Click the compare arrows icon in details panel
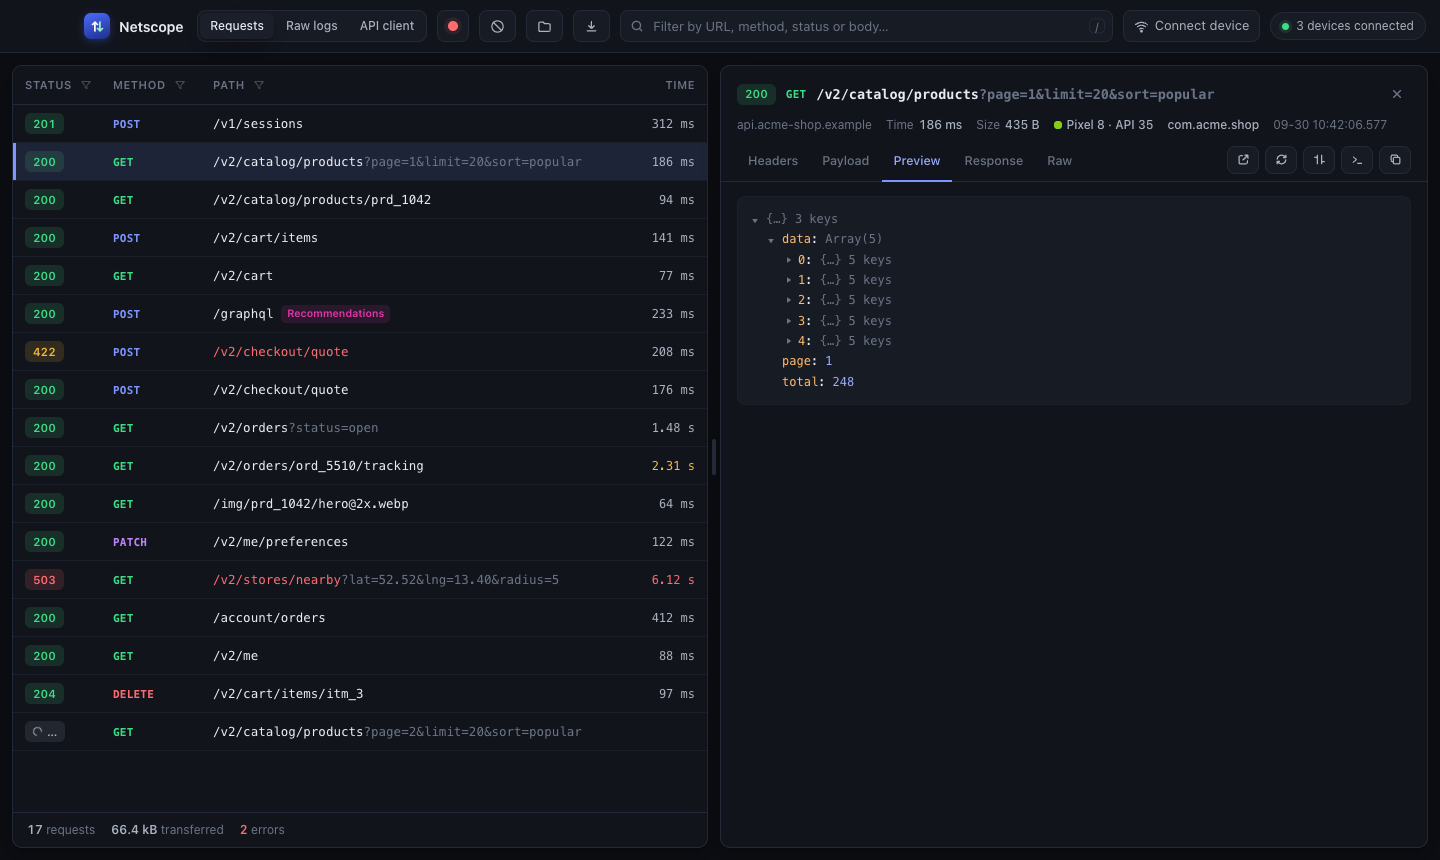Screen dimensions: 1440x860 (x=1319, y=160)
